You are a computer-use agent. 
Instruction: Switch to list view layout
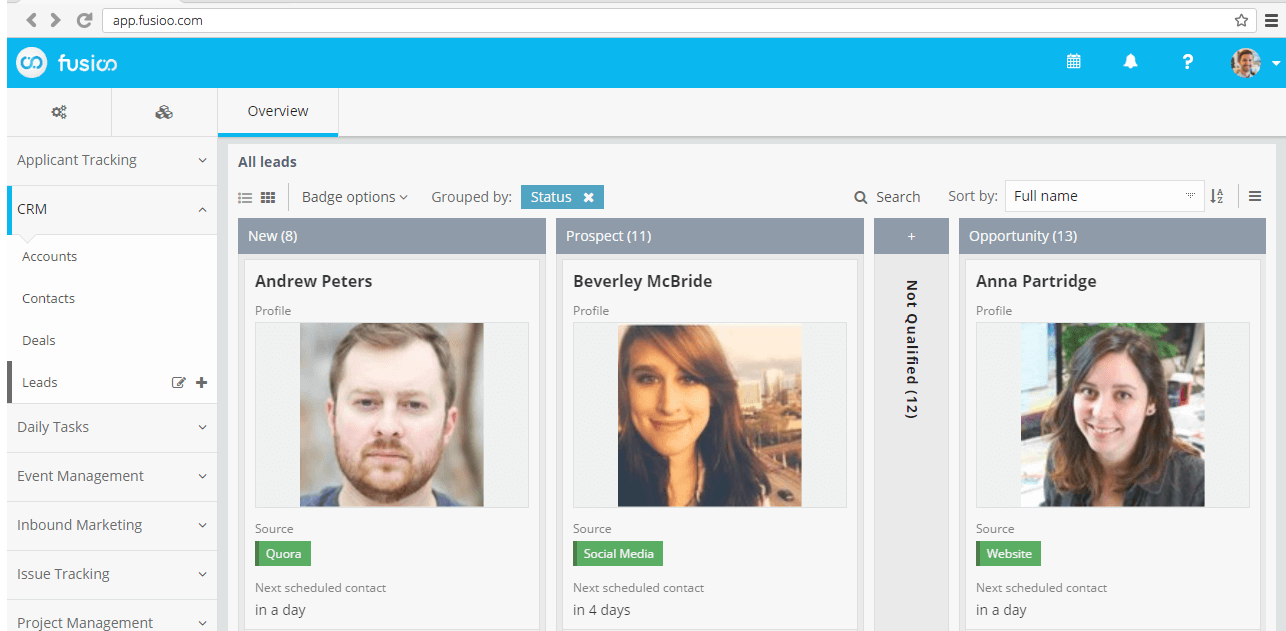pos(245,198)
